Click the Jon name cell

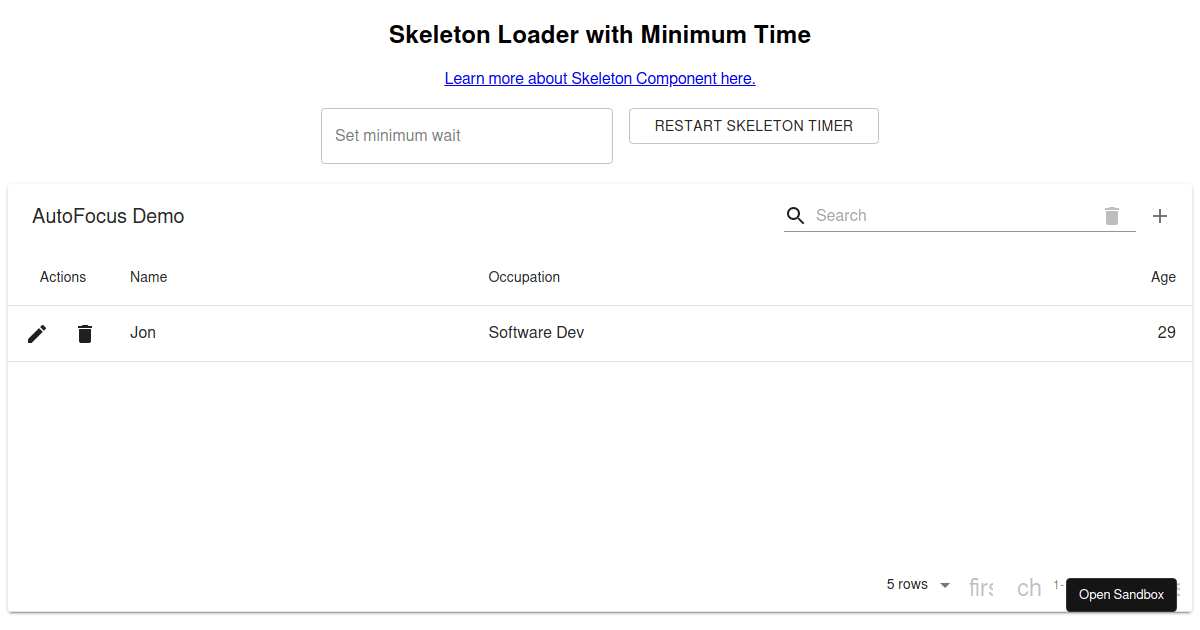coord(143,333)
